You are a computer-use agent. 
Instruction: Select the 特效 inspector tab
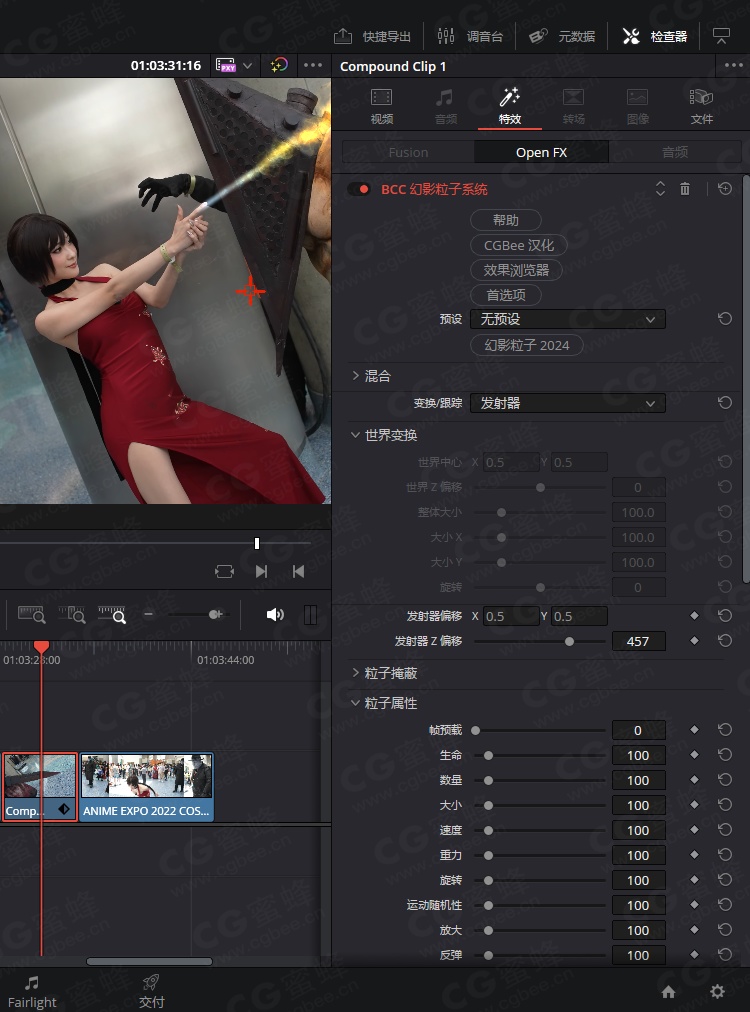point(509,106)
